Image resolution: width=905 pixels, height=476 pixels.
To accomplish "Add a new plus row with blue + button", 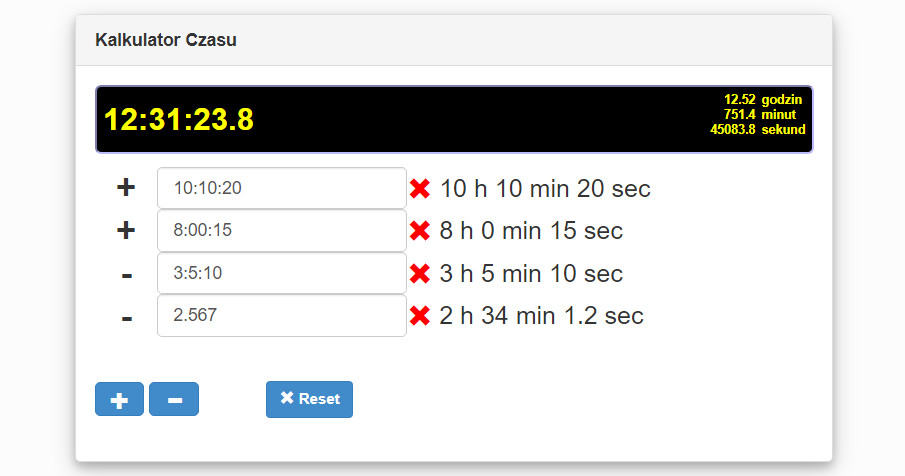I will (x=119, y=399).
